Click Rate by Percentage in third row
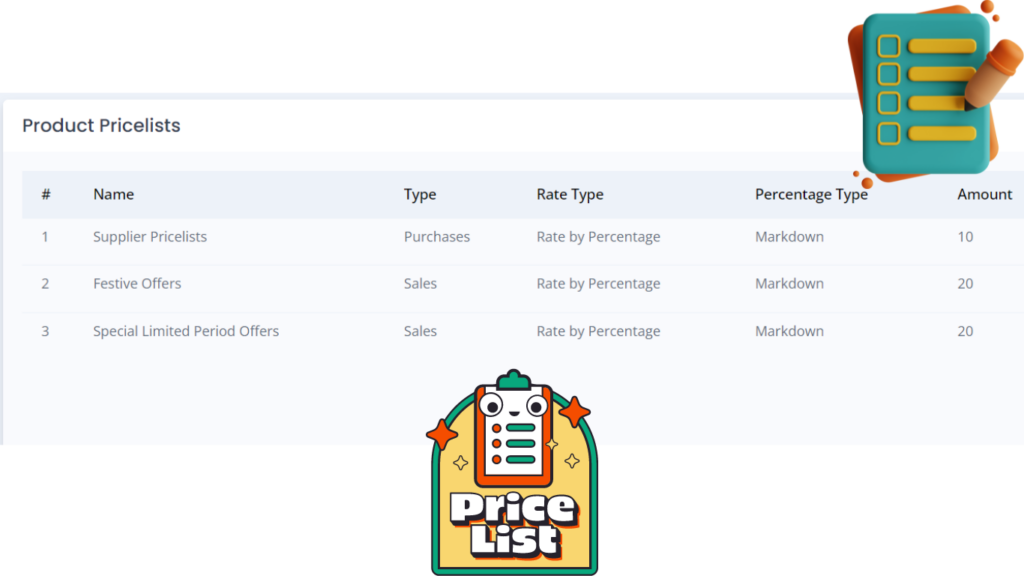 [x=598, y=331]
